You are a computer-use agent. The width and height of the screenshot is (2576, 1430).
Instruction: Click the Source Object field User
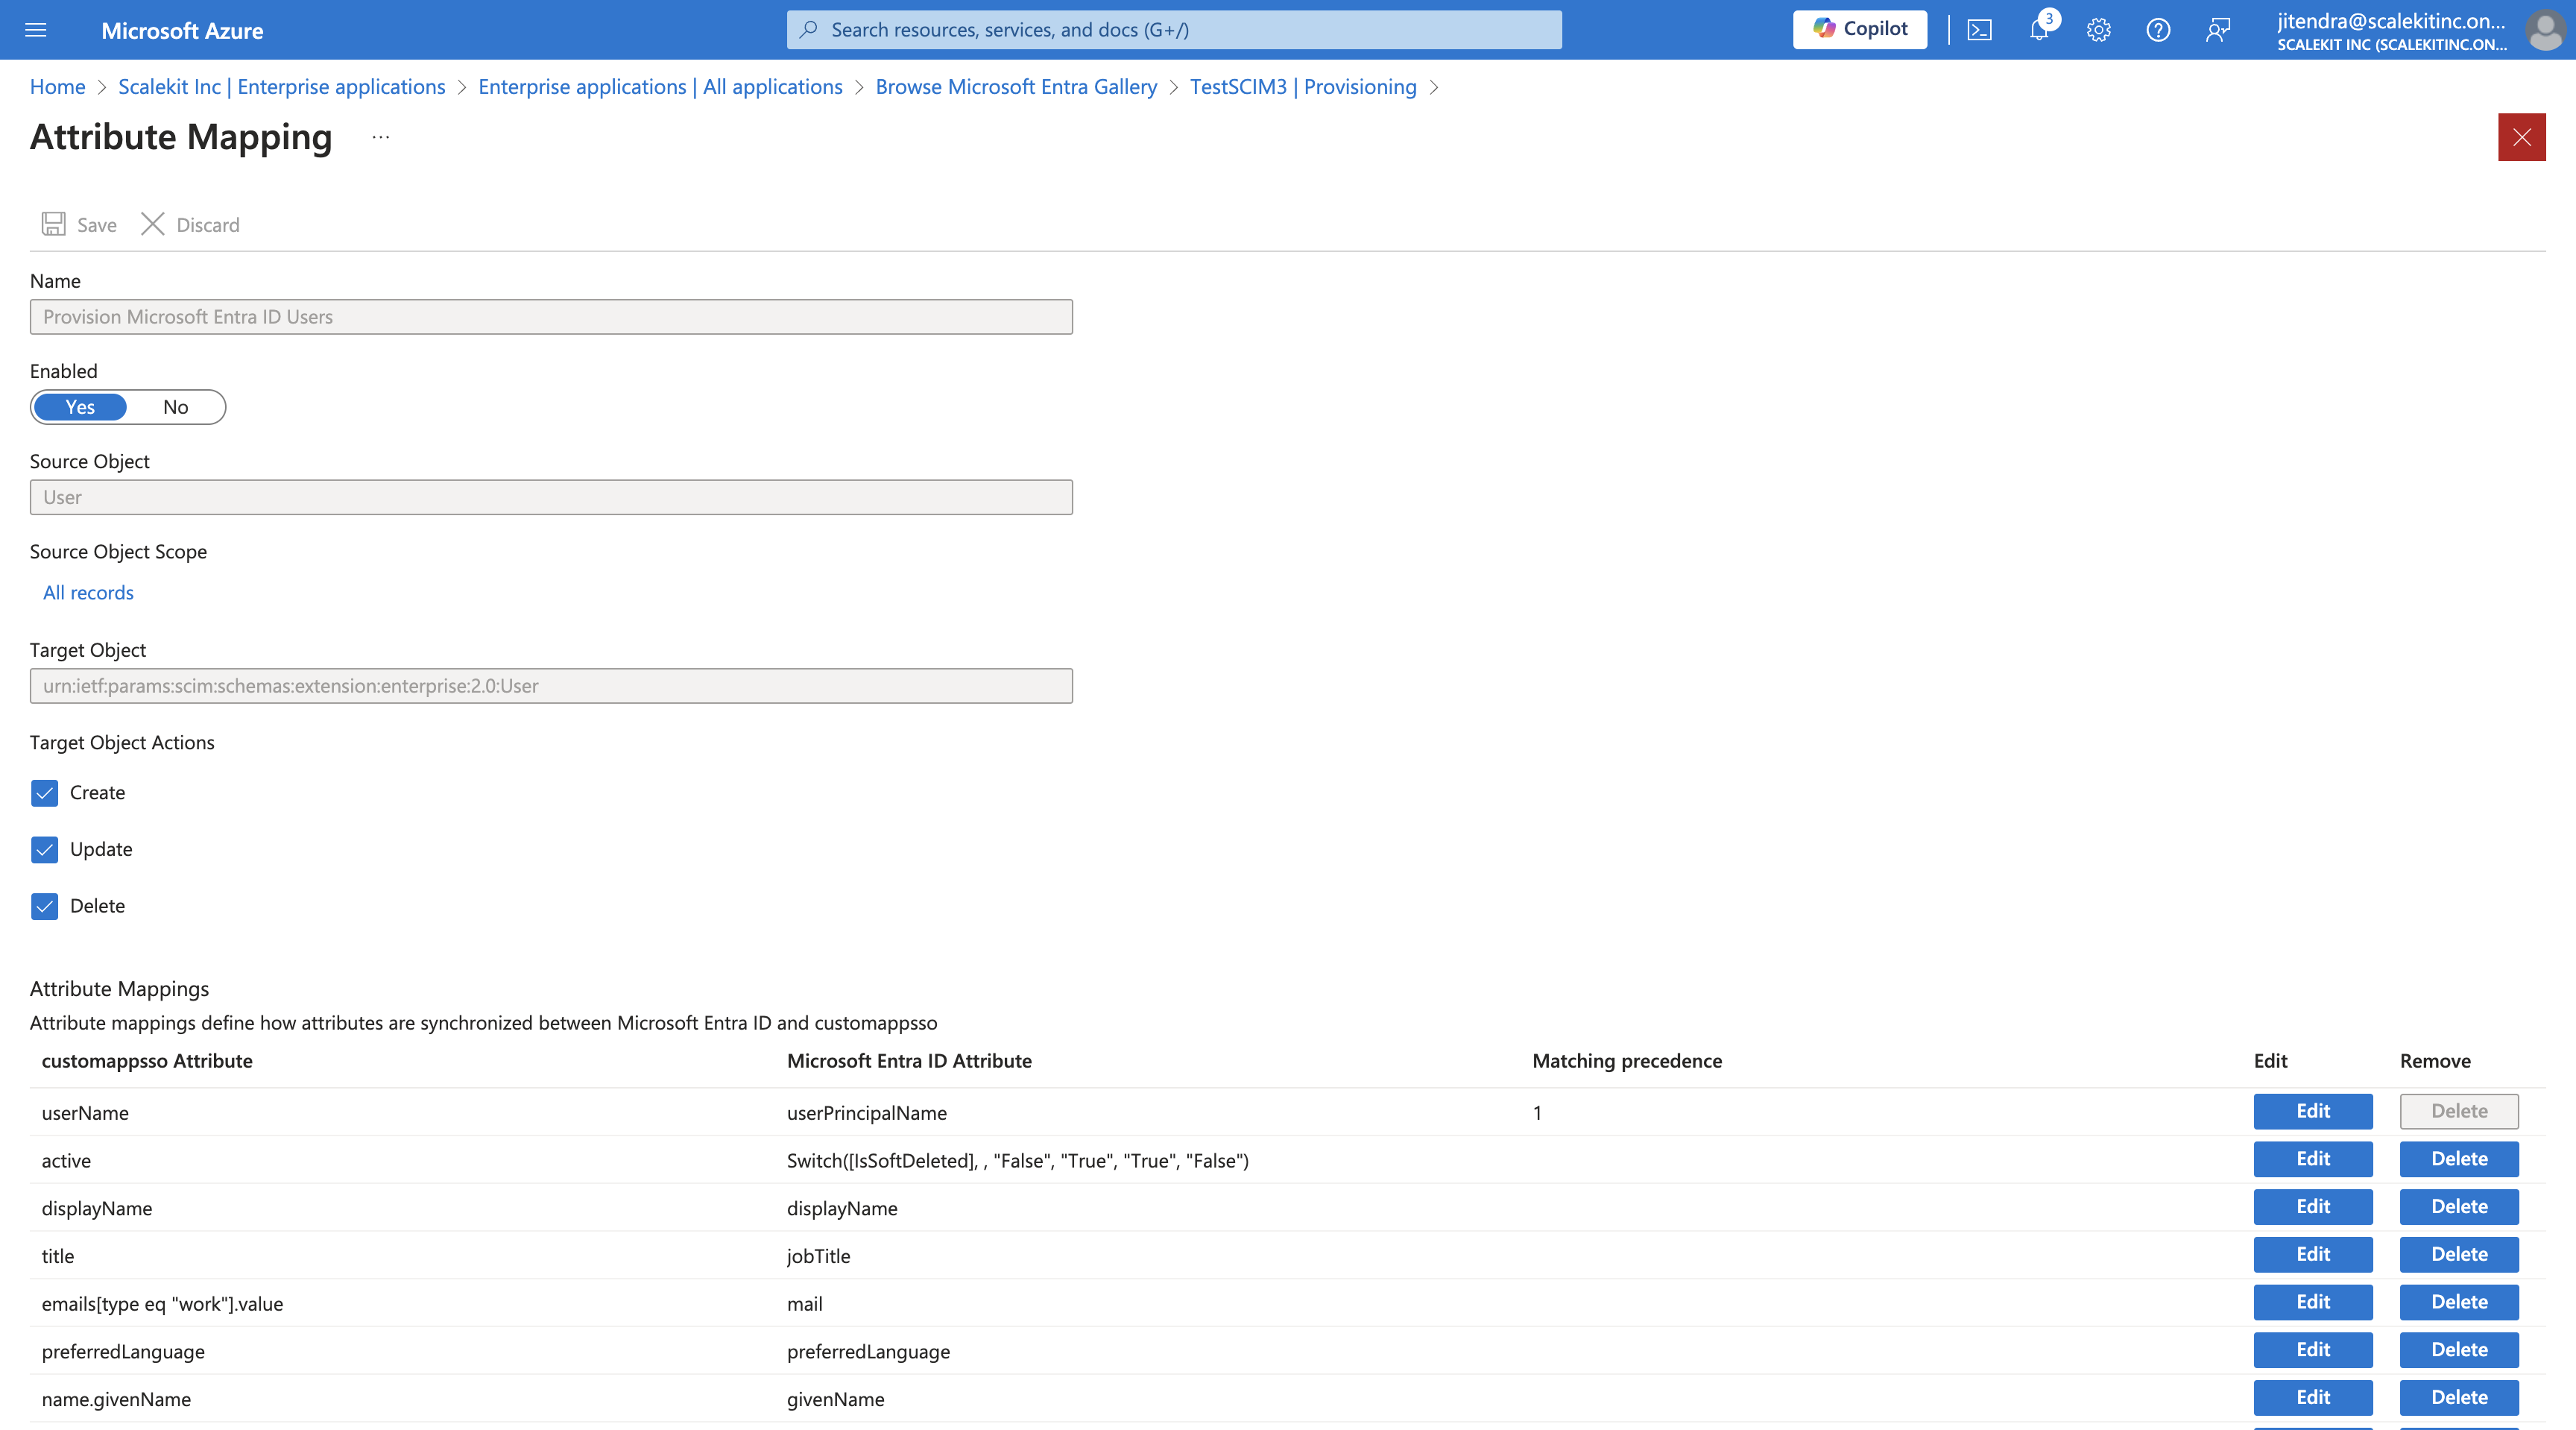[551, 497]
